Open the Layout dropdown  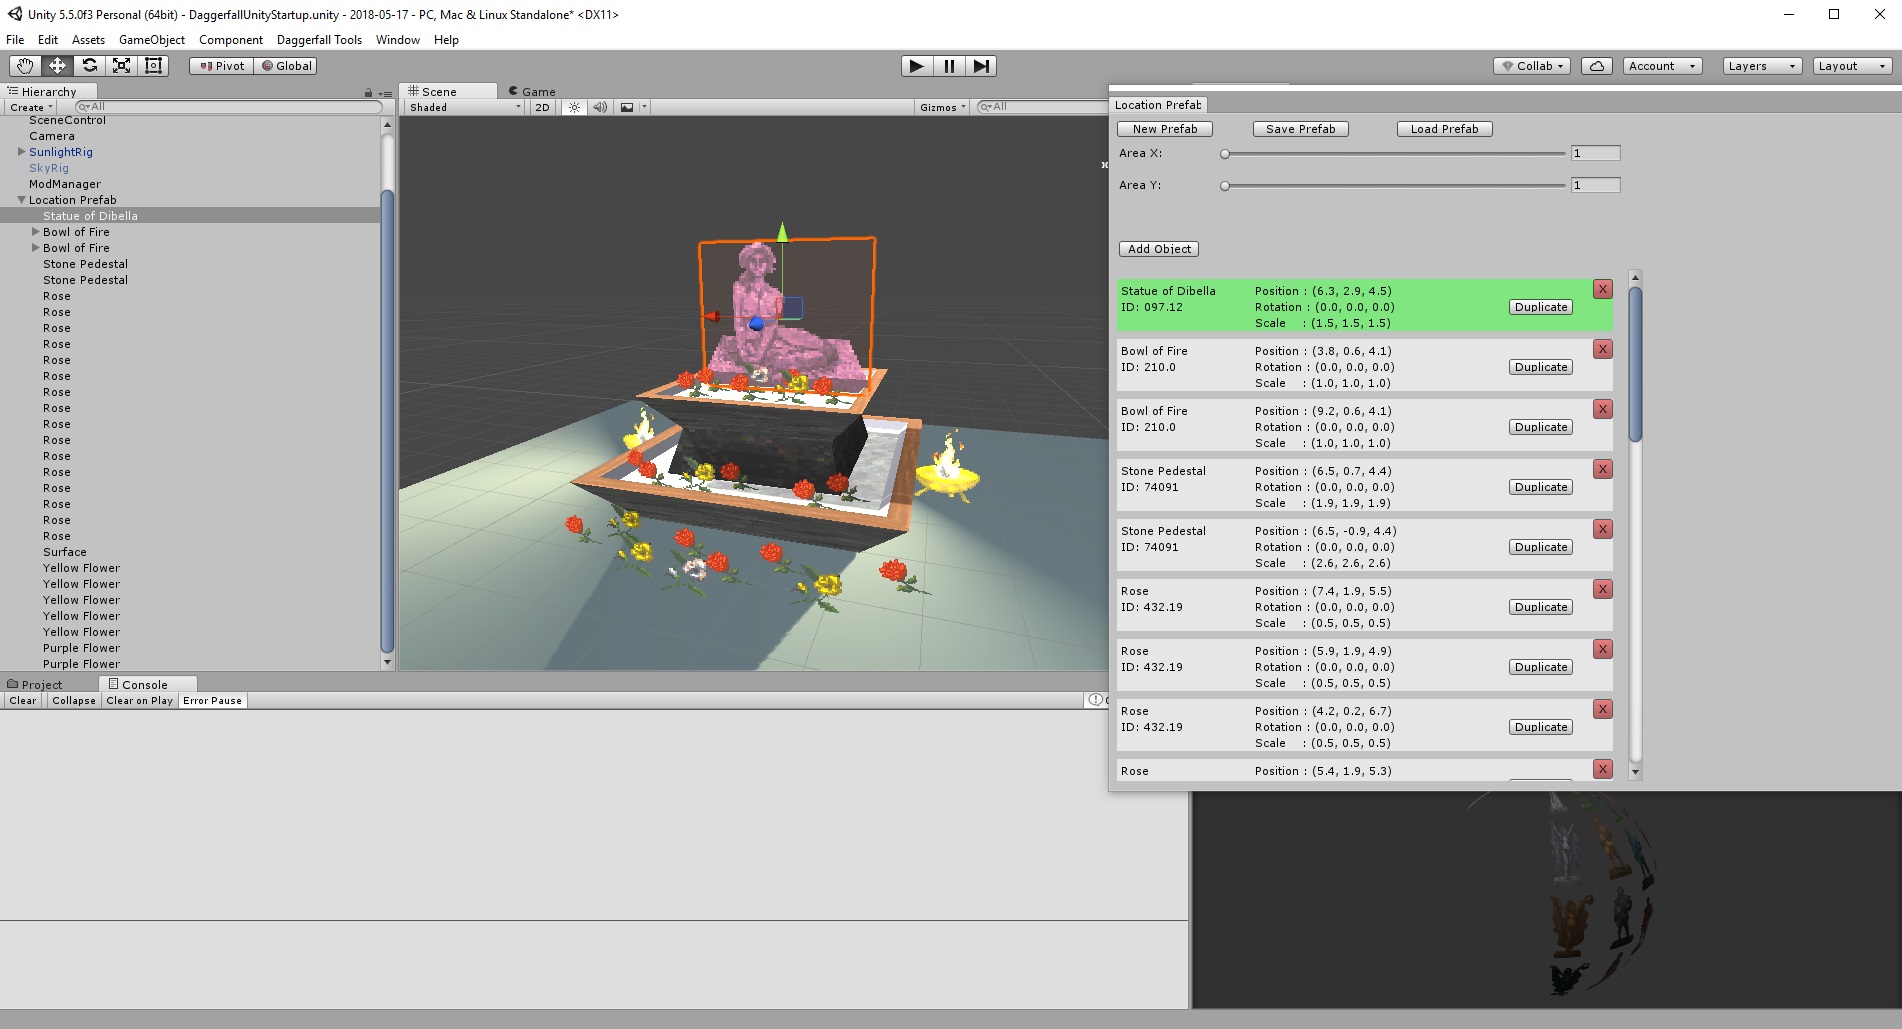coord(1852,66)
